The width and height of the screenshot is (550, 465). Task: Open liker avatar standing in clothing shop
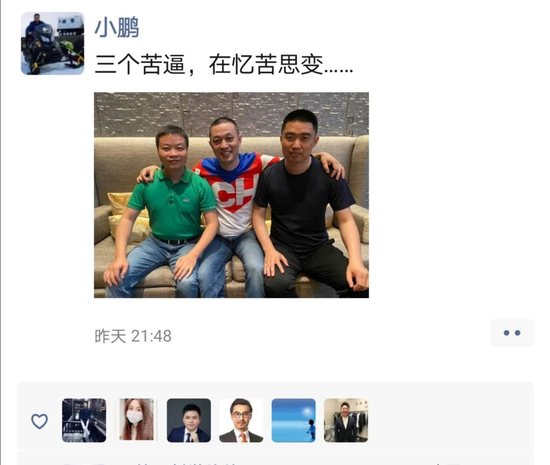(346, 420)
